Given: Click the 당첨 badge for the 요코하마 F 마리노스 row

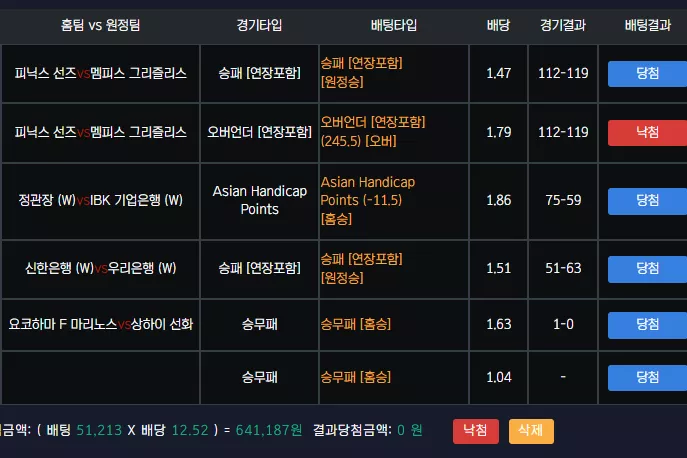Looking at the screenshot, I should [647, 325].
